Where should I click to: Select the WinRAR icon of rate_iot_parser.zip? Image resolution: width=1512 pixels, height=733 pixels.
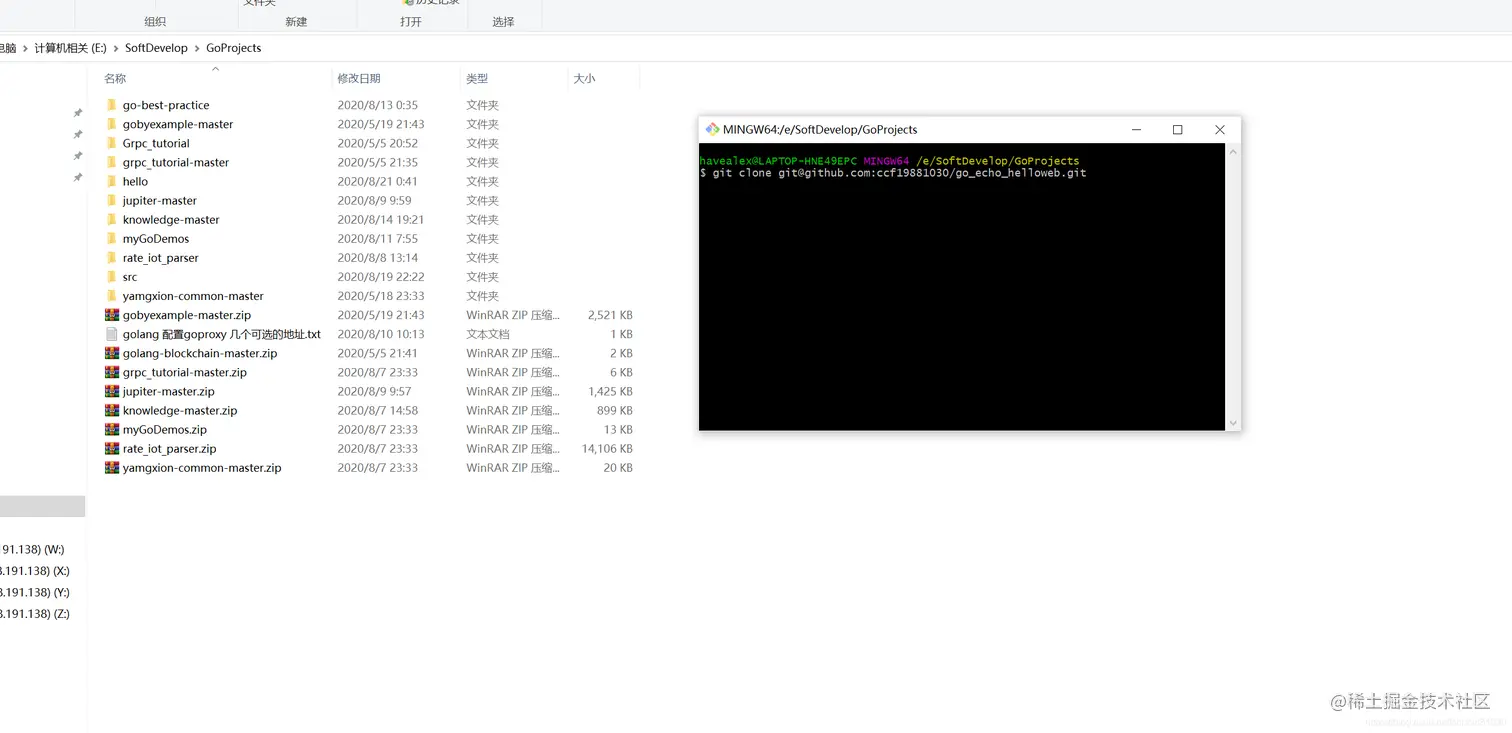pyautogui.click(x=111, y=448)
